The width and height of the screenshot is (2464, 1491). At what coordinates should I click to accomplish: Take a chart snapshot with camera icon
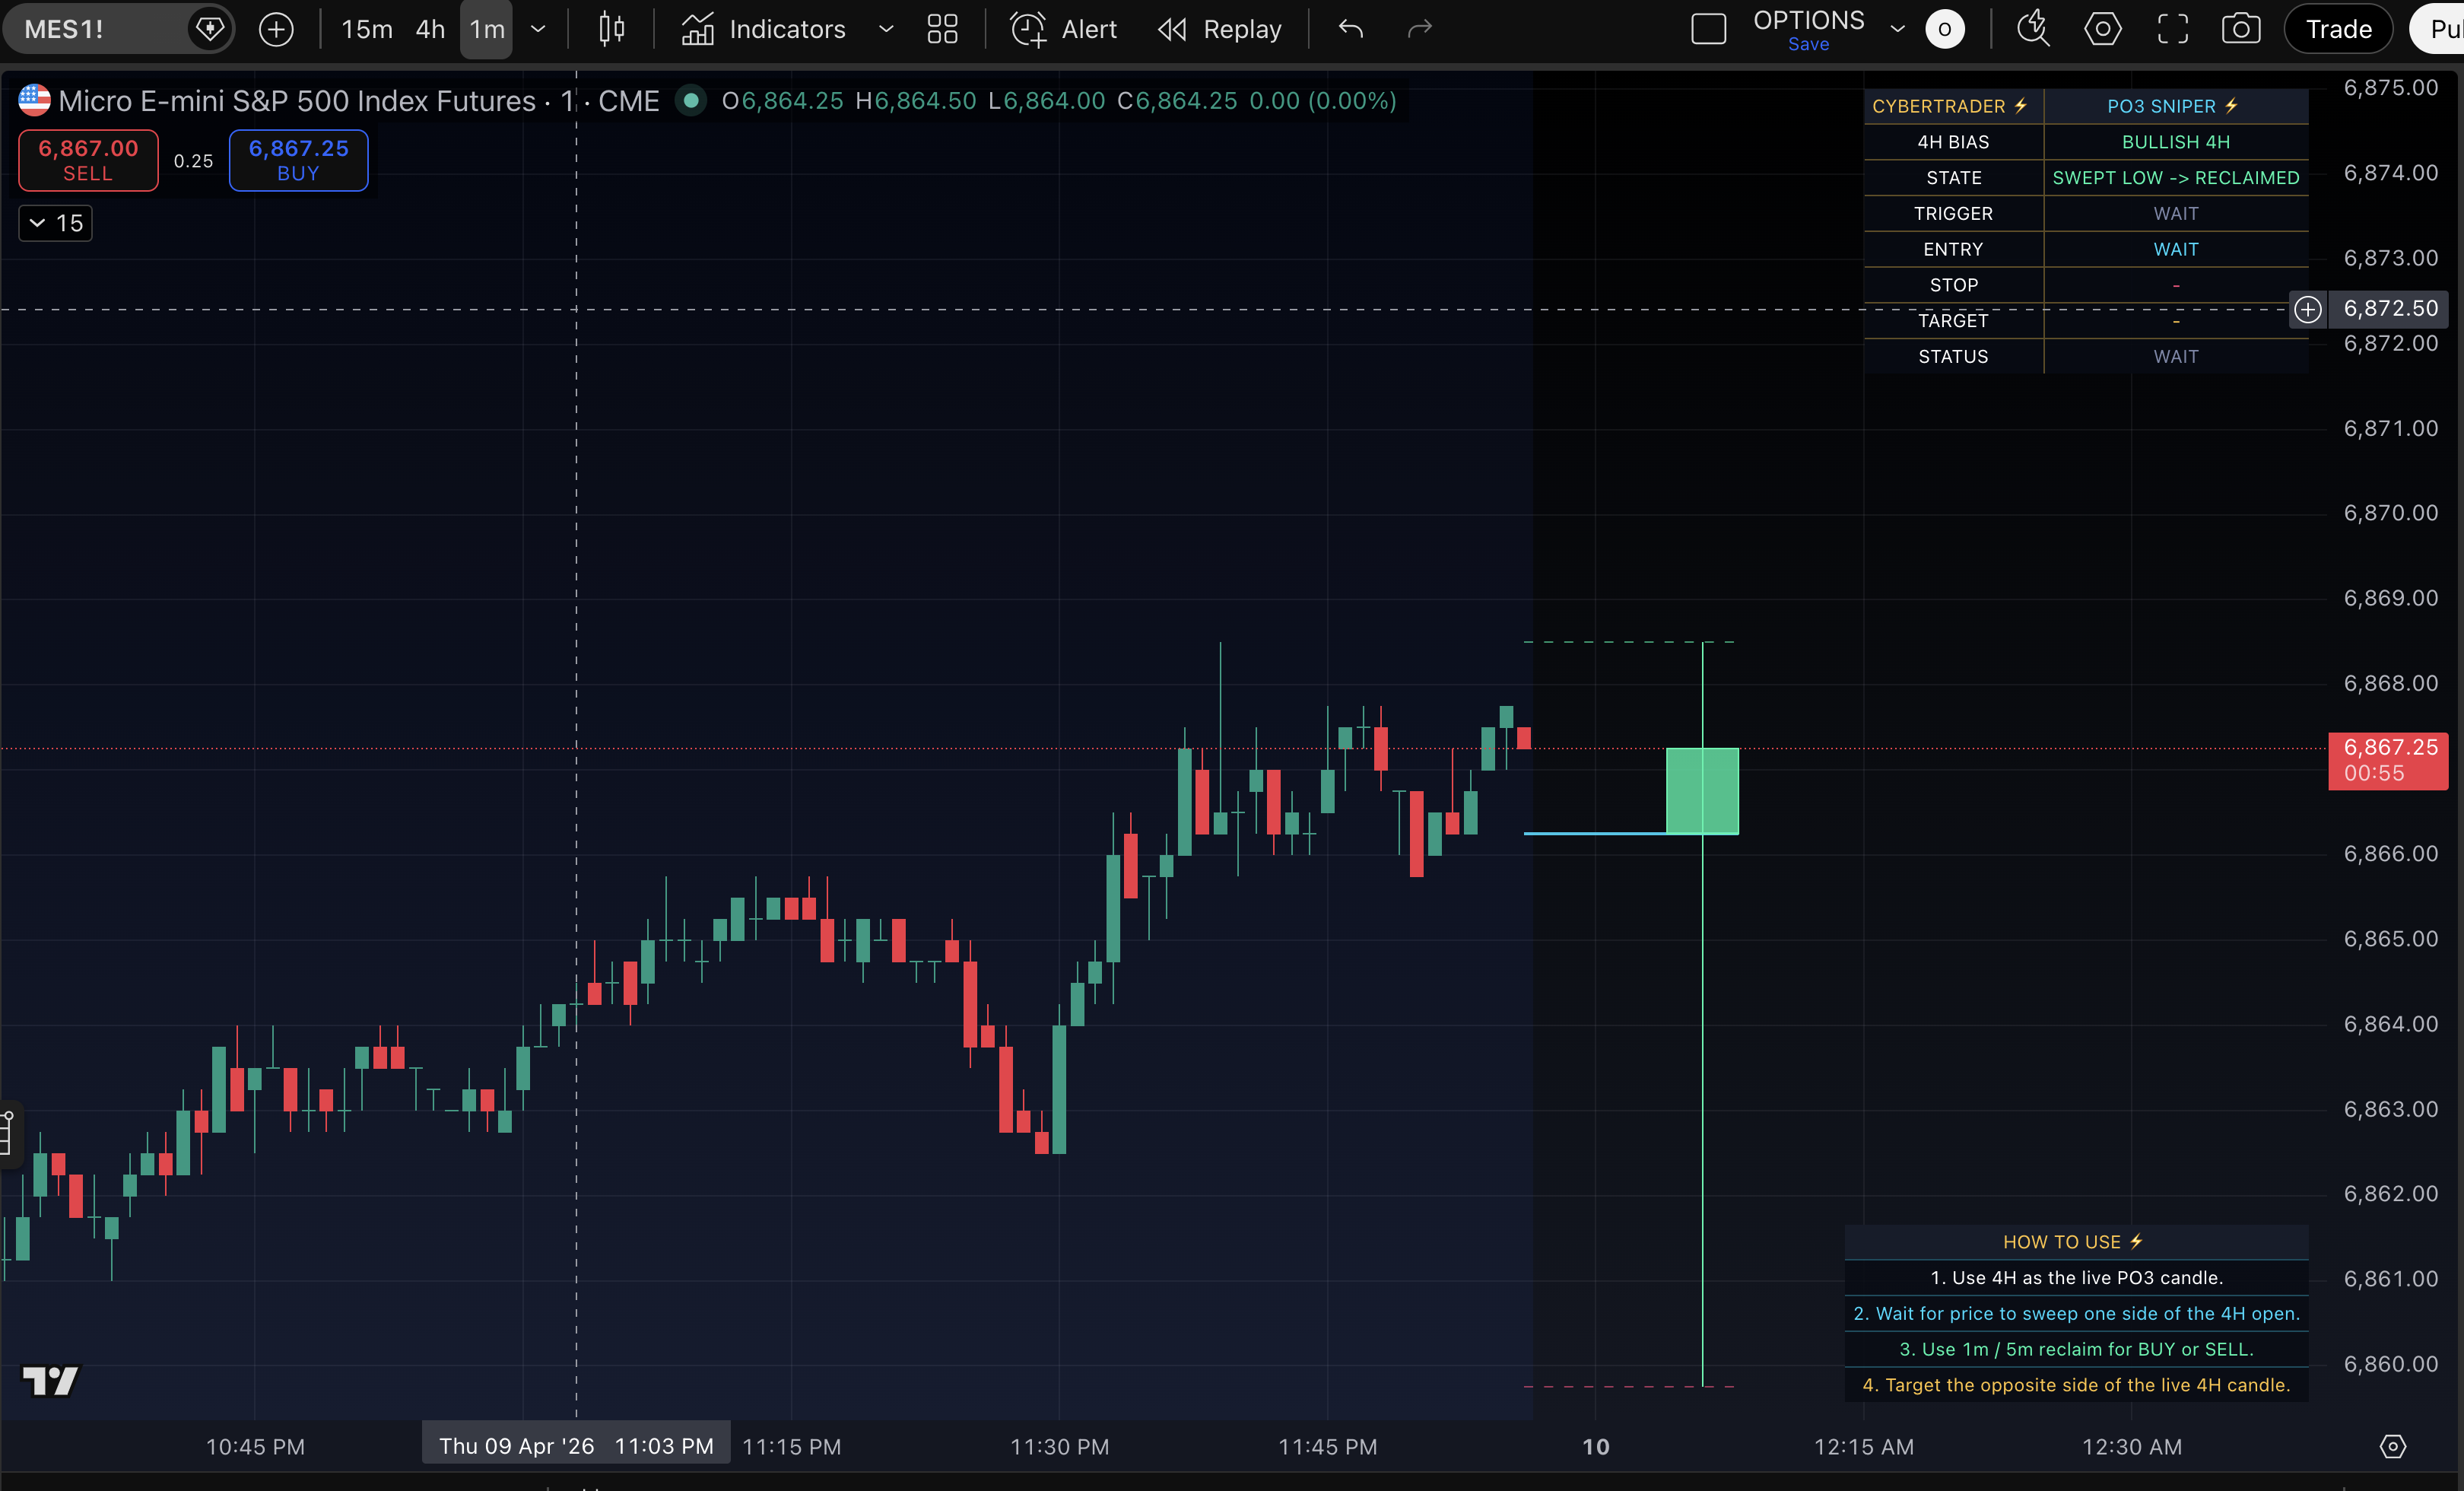(x=2240, y=29)
